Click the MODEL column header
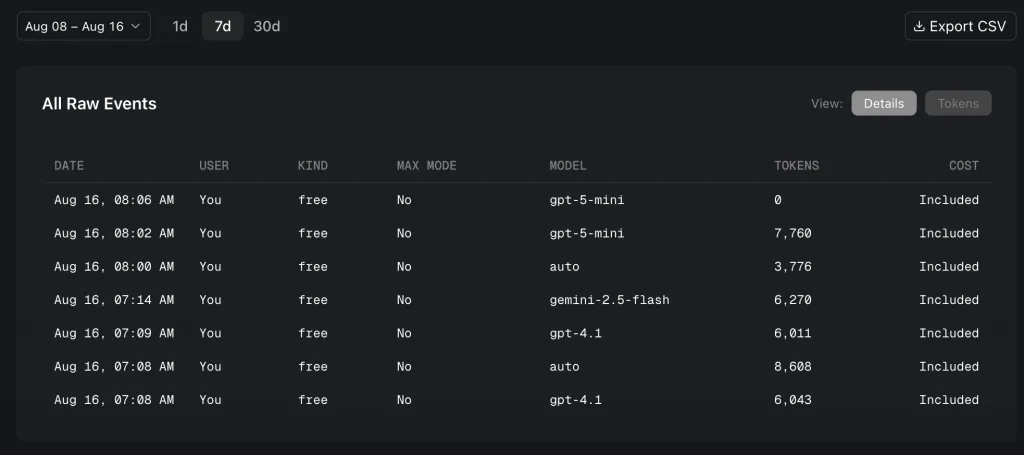The height and width of the screenshot is (455, 1024). (568, 166)
